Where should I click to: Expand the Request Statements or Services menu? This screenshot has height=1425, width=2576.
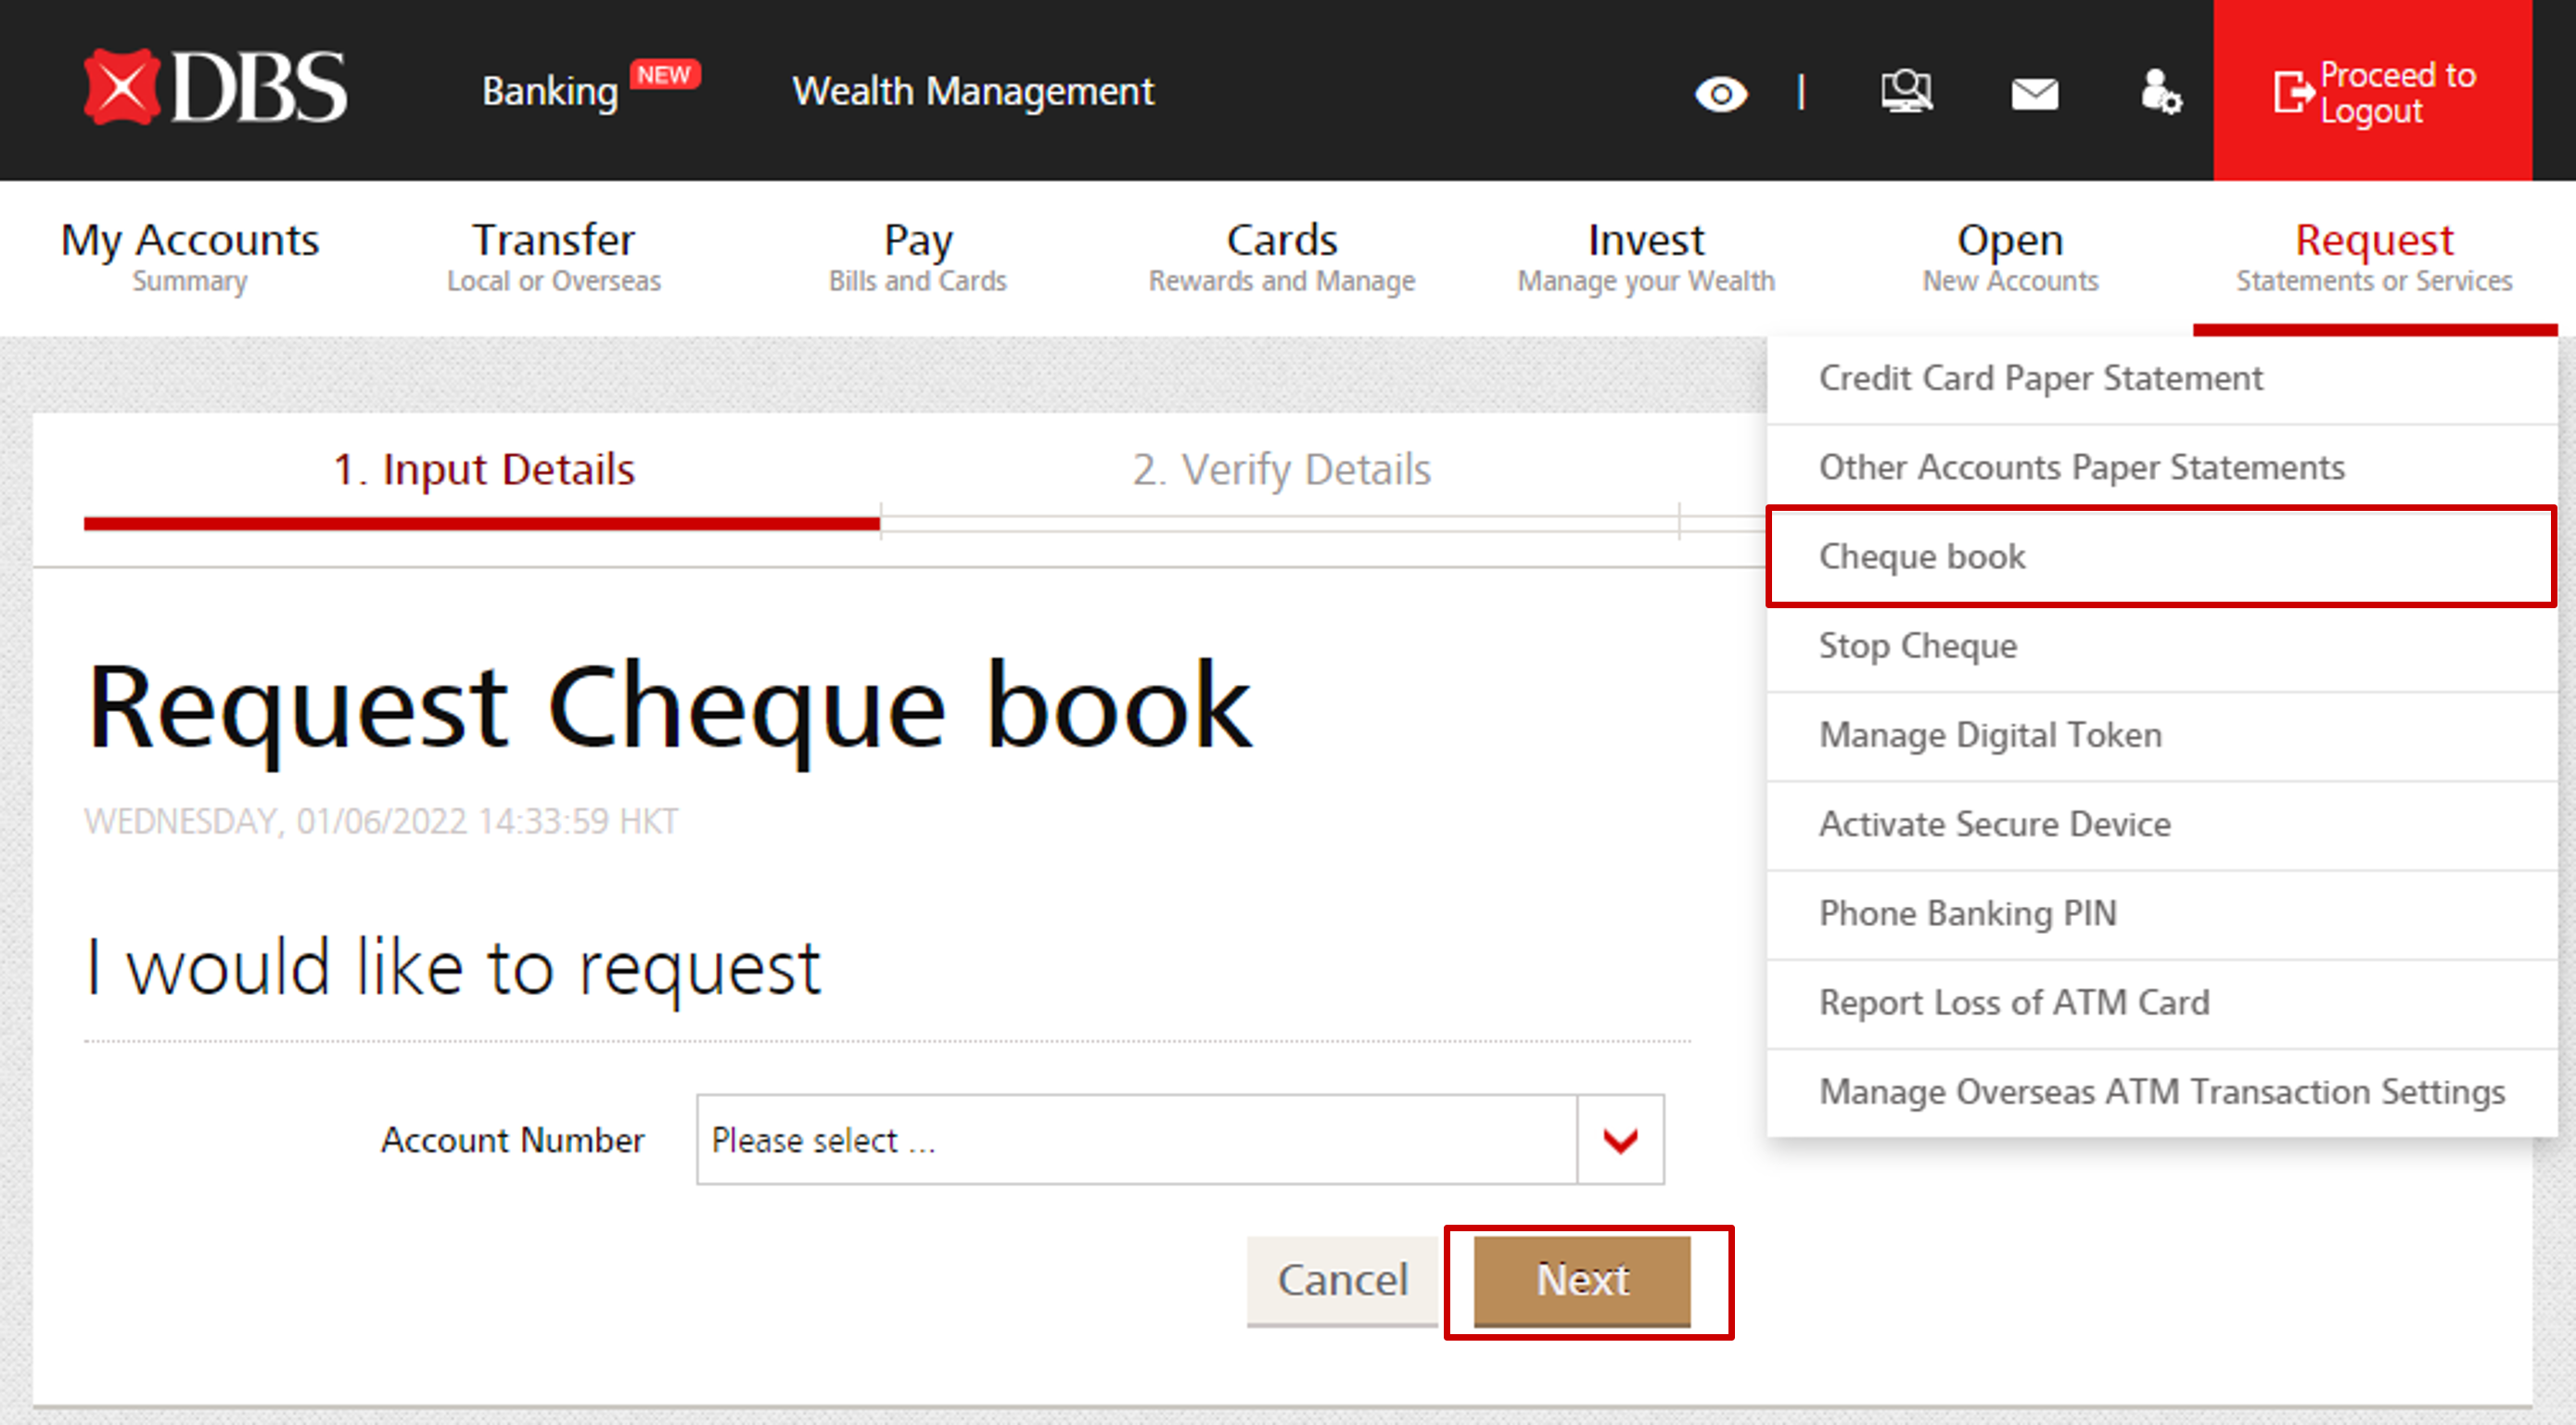point(2373,257)
